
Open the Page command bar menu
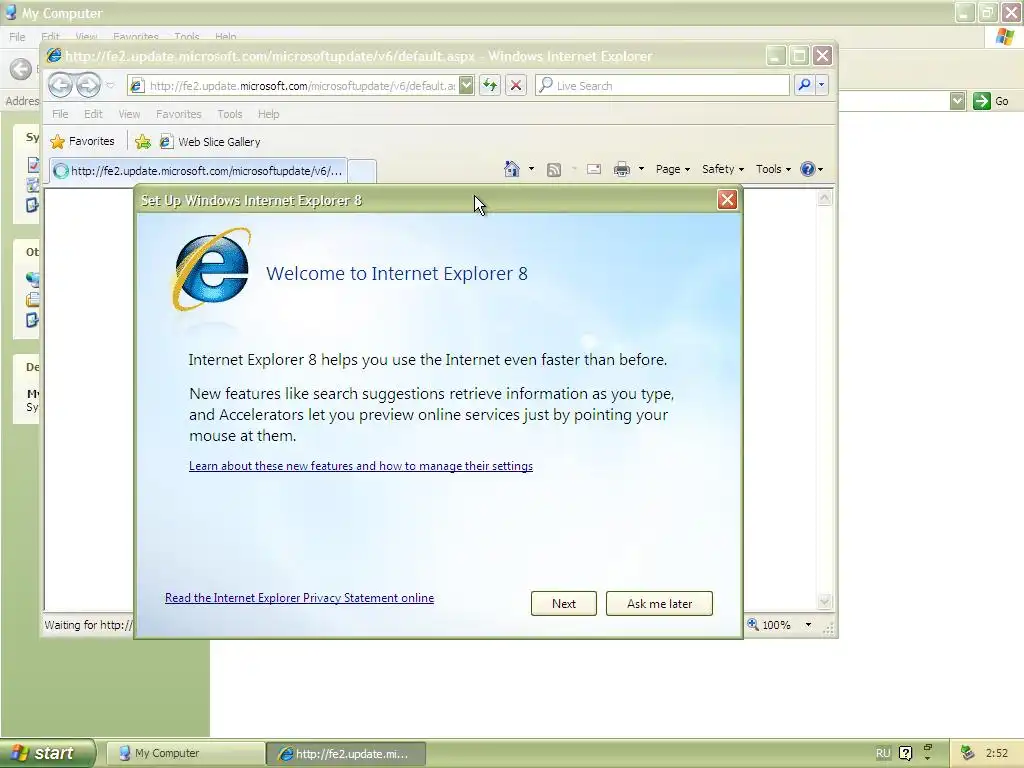pos(673,169)
